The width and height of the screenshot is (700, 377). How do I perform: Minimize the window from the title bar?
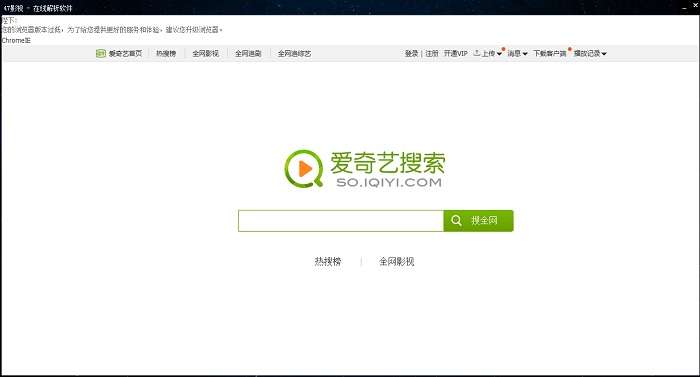point(685,8)
